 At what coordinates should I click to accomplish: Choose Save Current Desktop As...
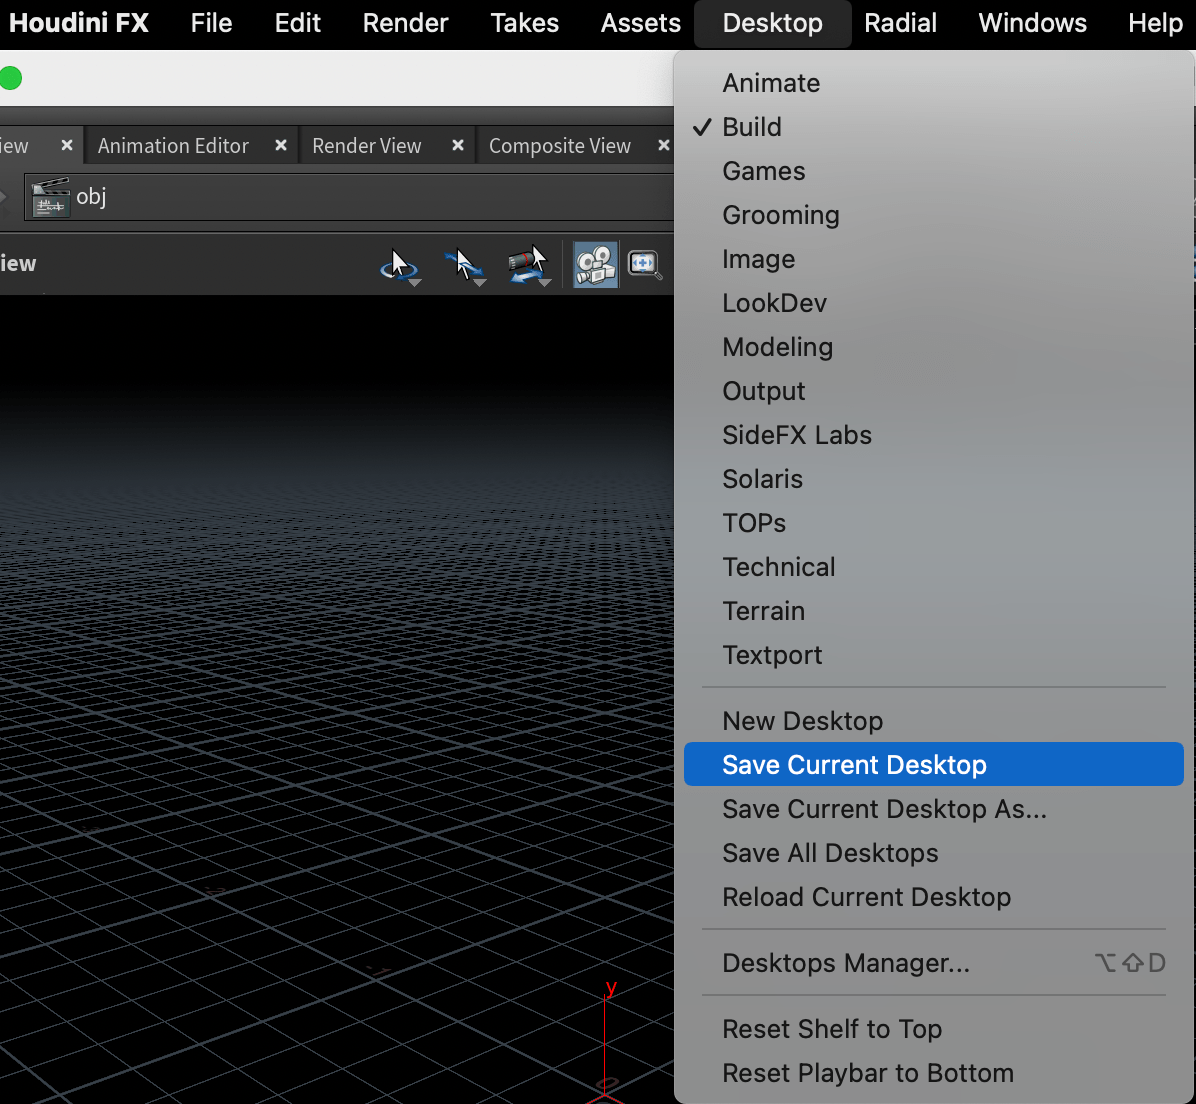pyautogui.click(x=934, y=809)
